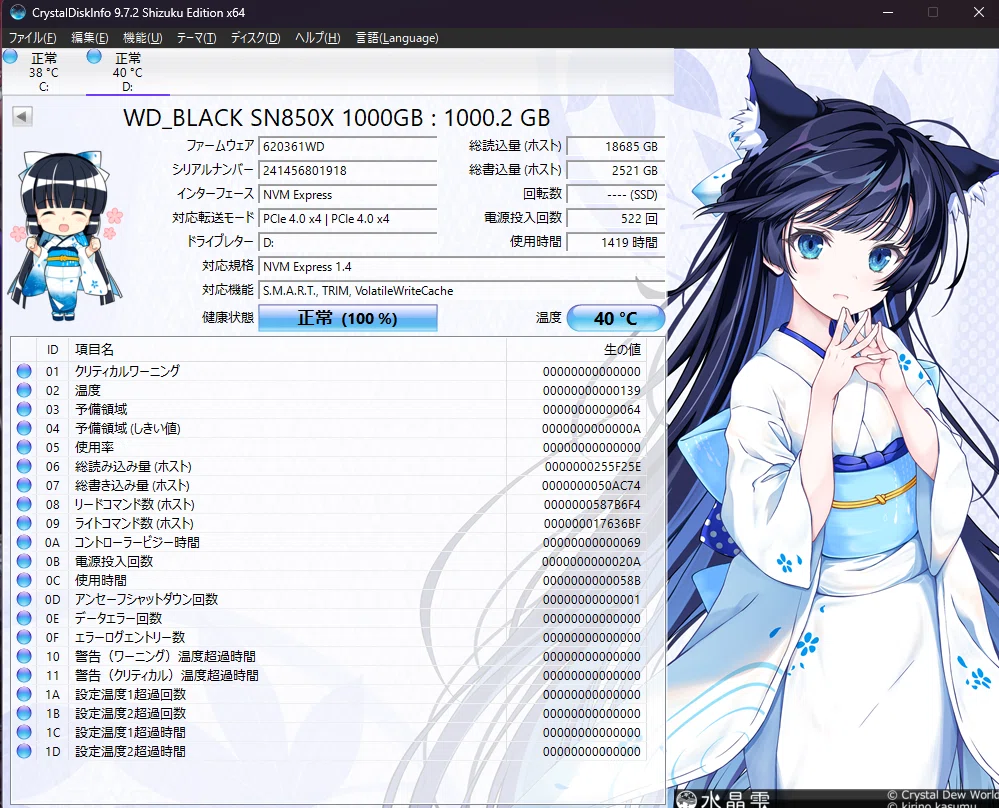Open the ディスク(D) menu
The image size is (999, 808).
[x=255, y=38]
